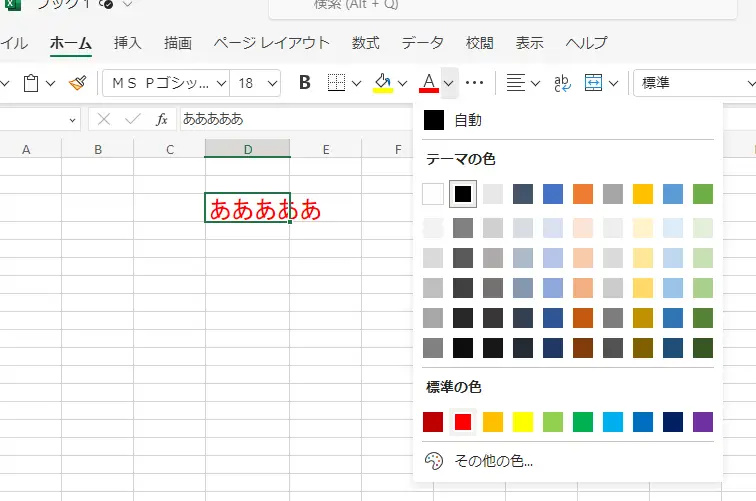Viewport: 756px width, 501px height.
Task: Open the font size 18 dropdown
Action: pos(272,83)
